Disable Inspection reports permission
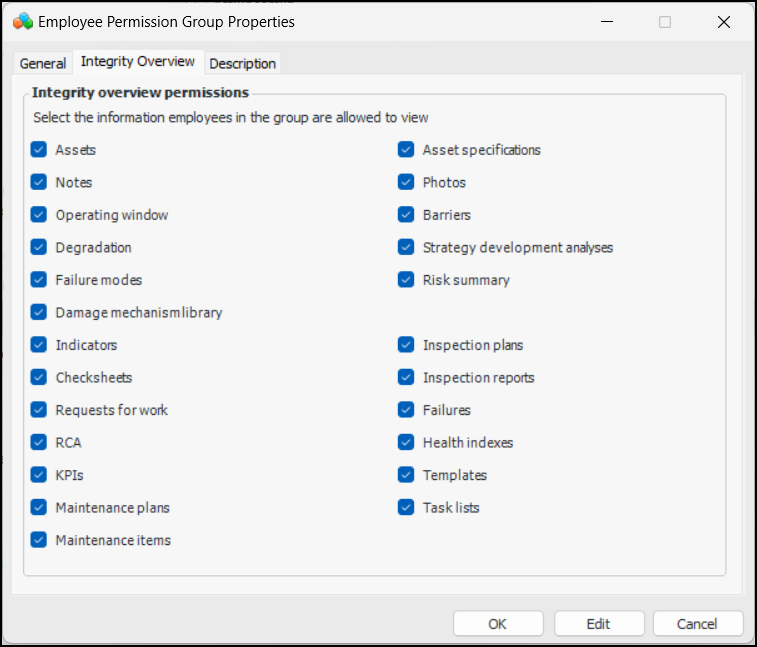The image size is (757, 647). click(406, 377)
